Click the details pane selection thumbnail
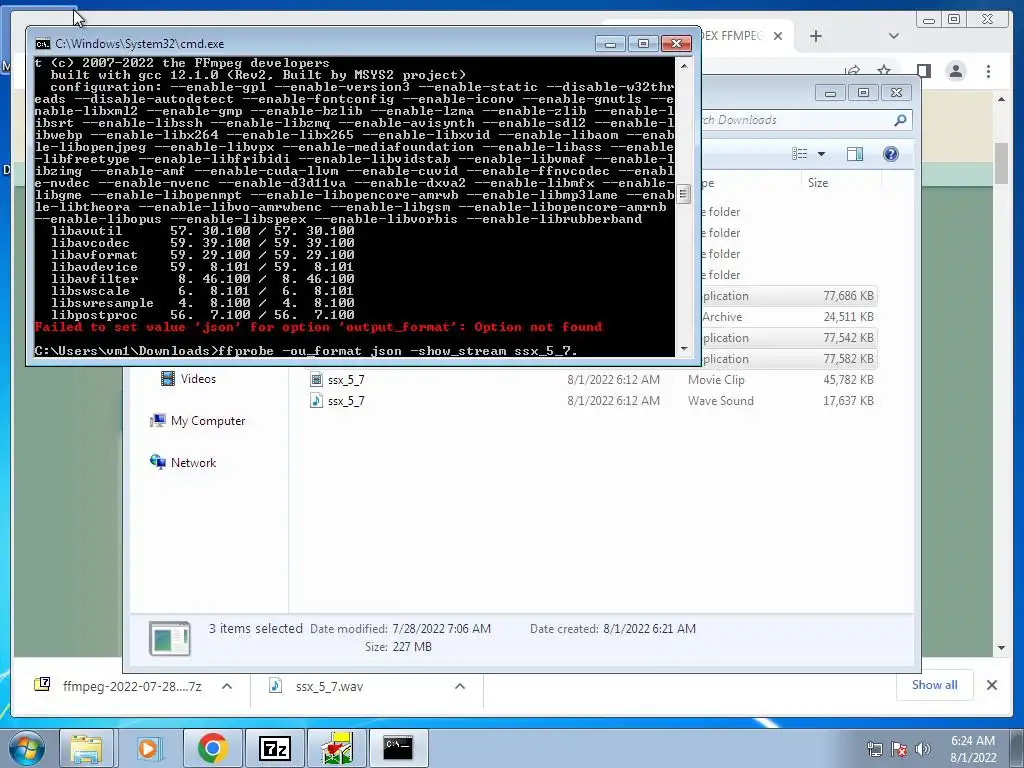The image size is (1024, 768). [170, 638]
